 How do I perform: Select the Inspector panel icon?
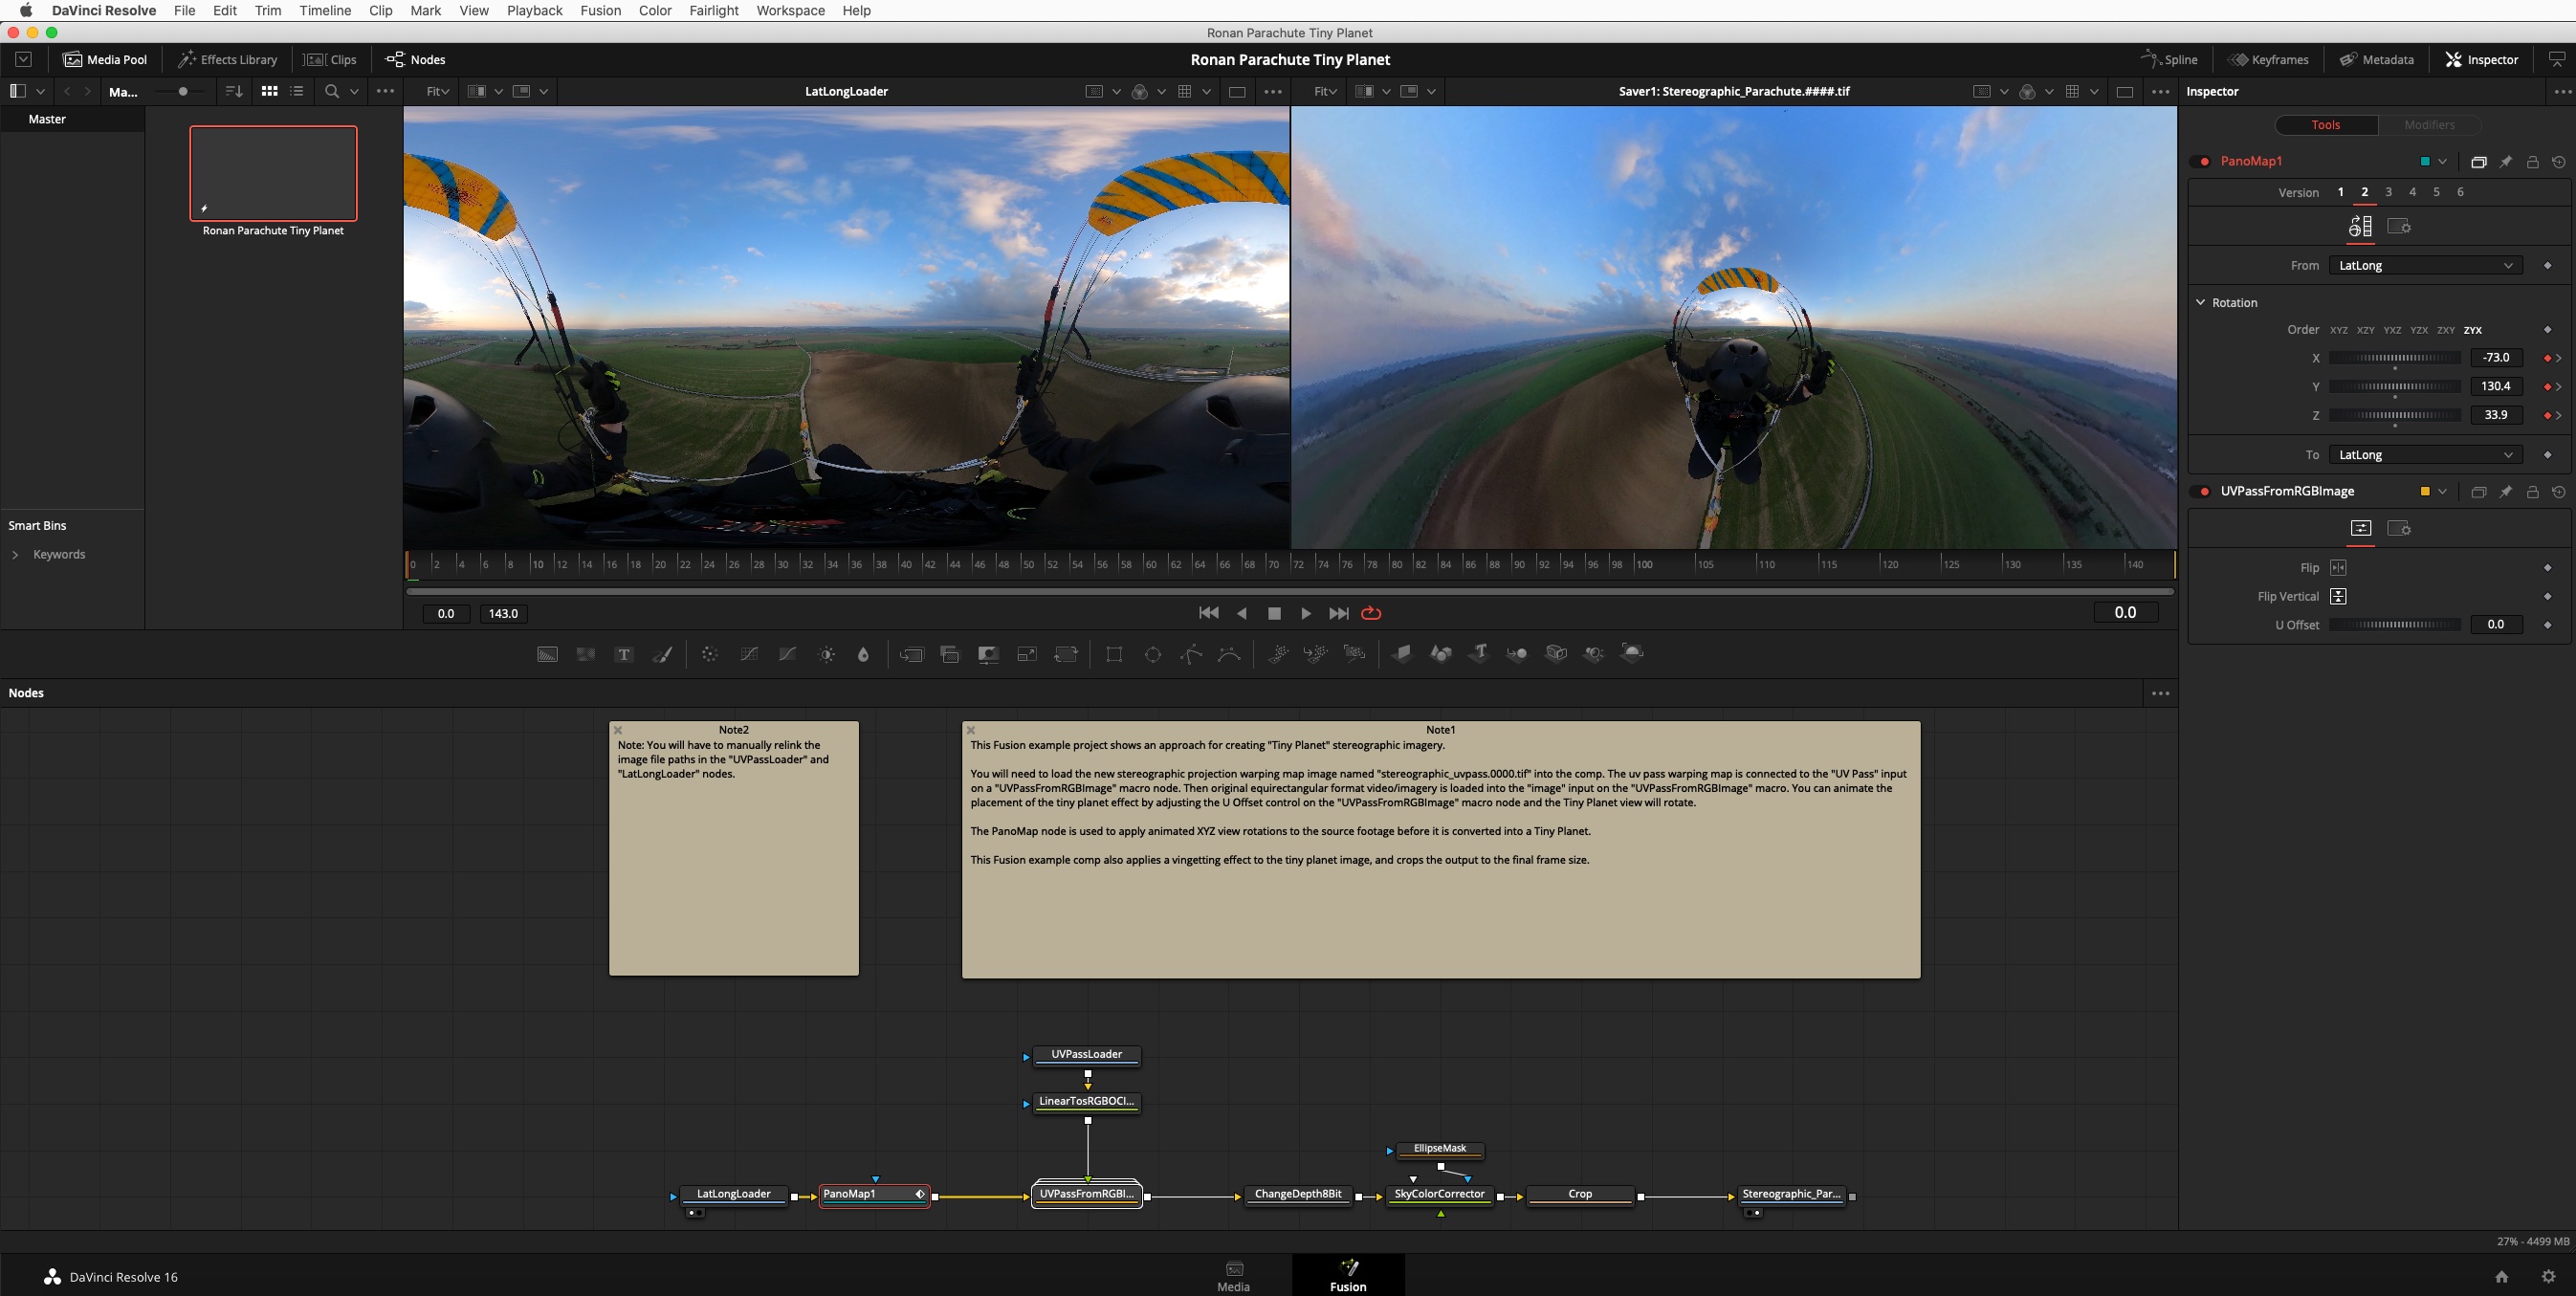pyautogui.click(x=2451, y=59)
